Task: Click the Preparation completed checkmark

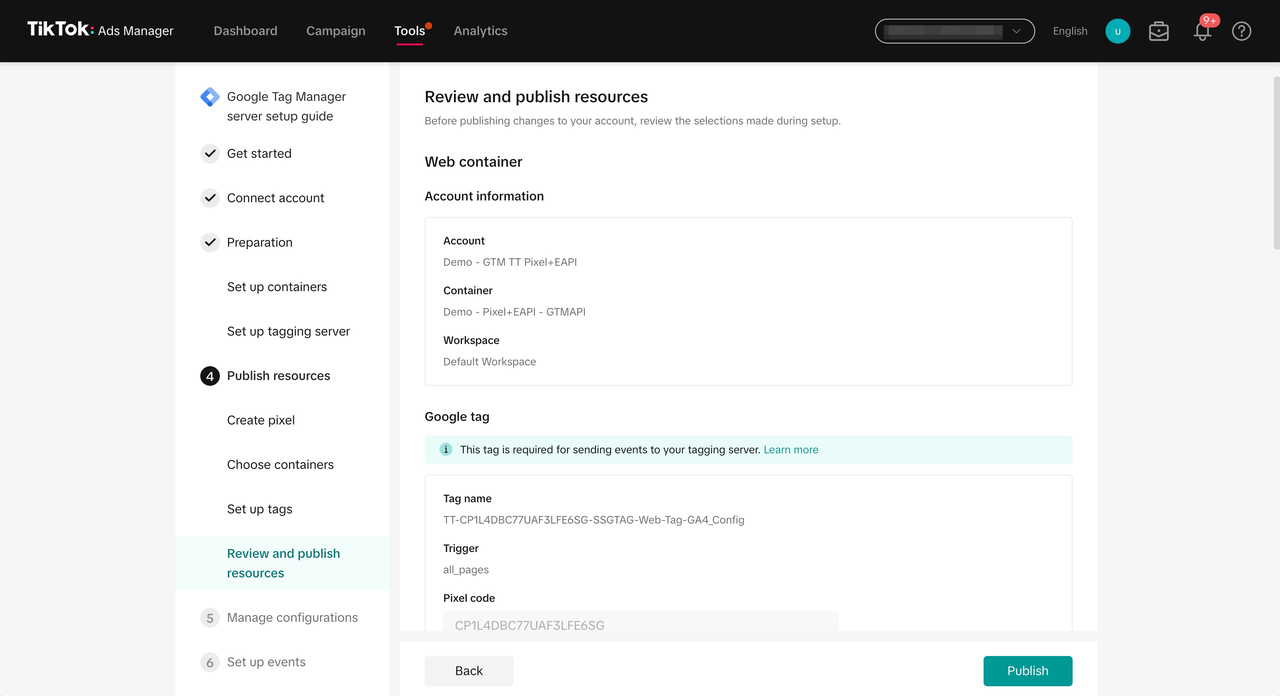Action: [210, 241]
